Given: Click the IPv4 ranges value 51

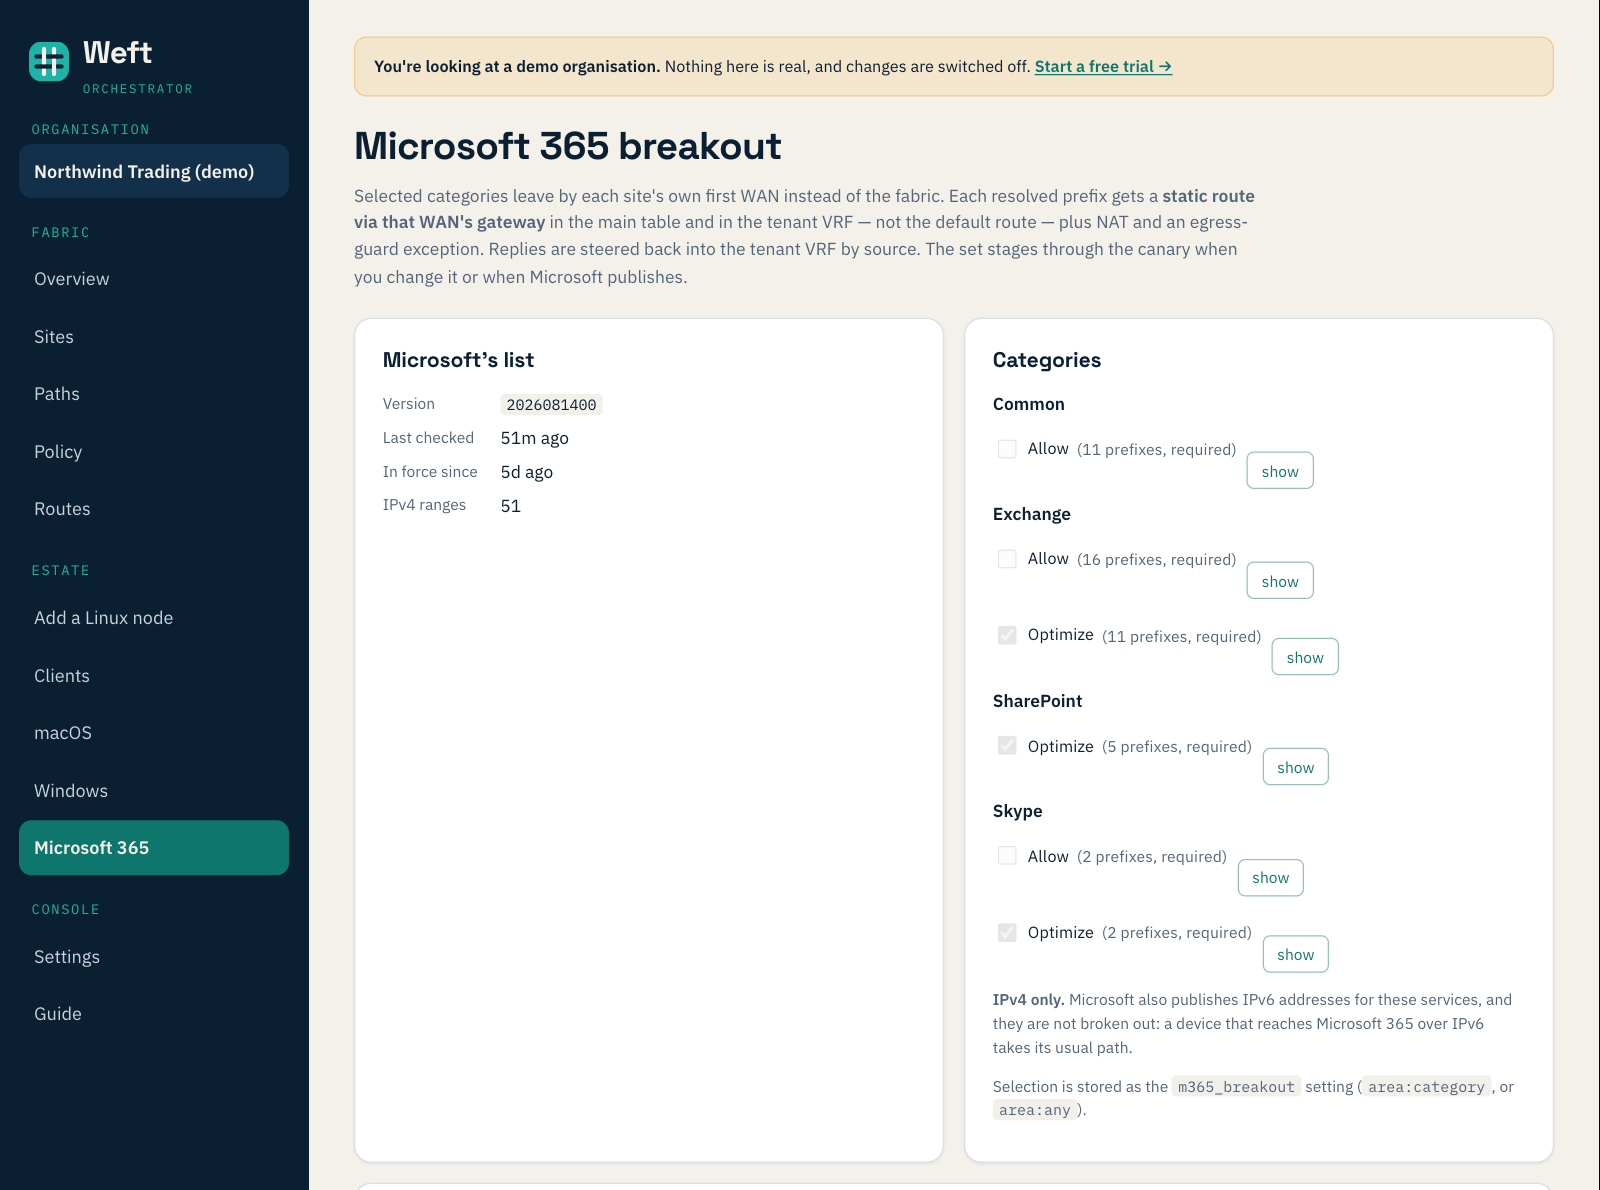Looking at the screenshot, I should point(511,506).
